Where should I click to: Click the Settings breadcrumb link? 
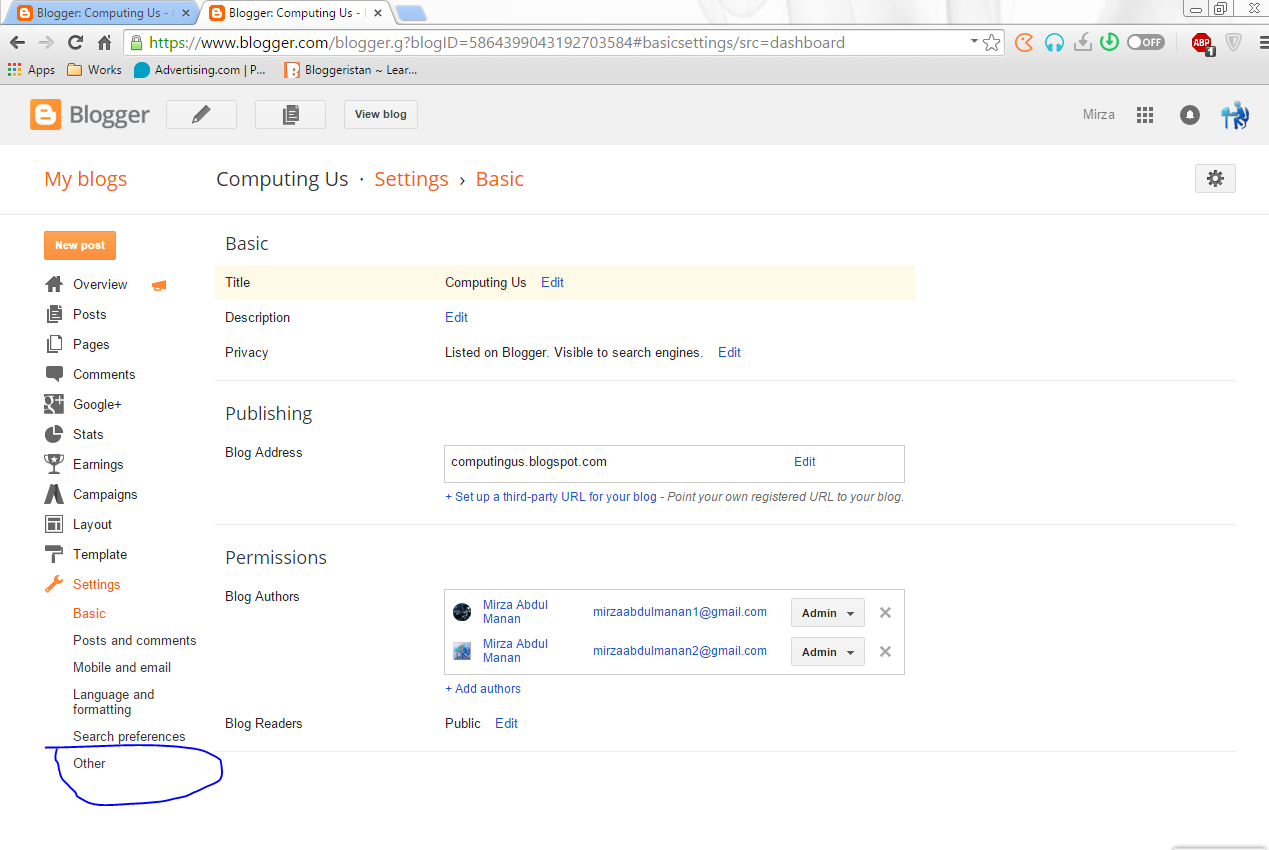pyautogui.click(x=411, y=179)
